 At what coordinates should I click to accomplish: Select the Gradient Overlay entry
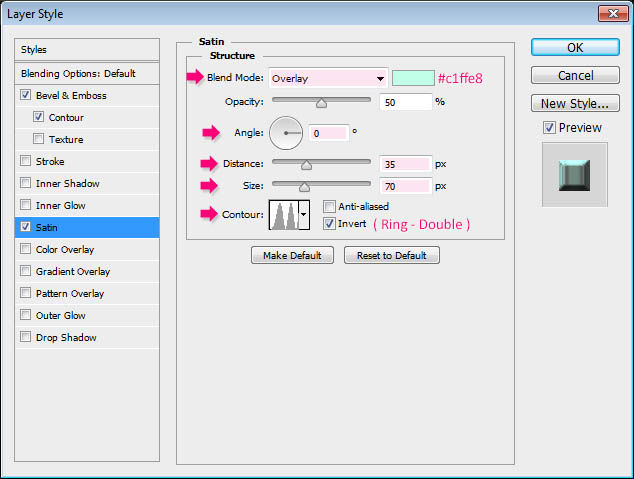(x=72, y=272)
